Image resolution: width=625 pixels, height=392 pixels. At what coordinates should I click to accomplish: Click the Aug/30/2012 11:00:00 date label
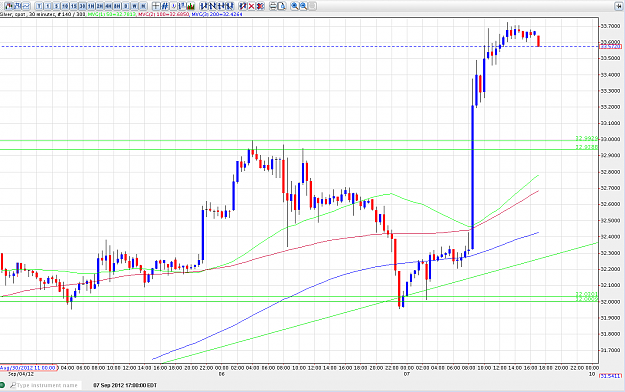pyautogui.click(x=28, y=368)
